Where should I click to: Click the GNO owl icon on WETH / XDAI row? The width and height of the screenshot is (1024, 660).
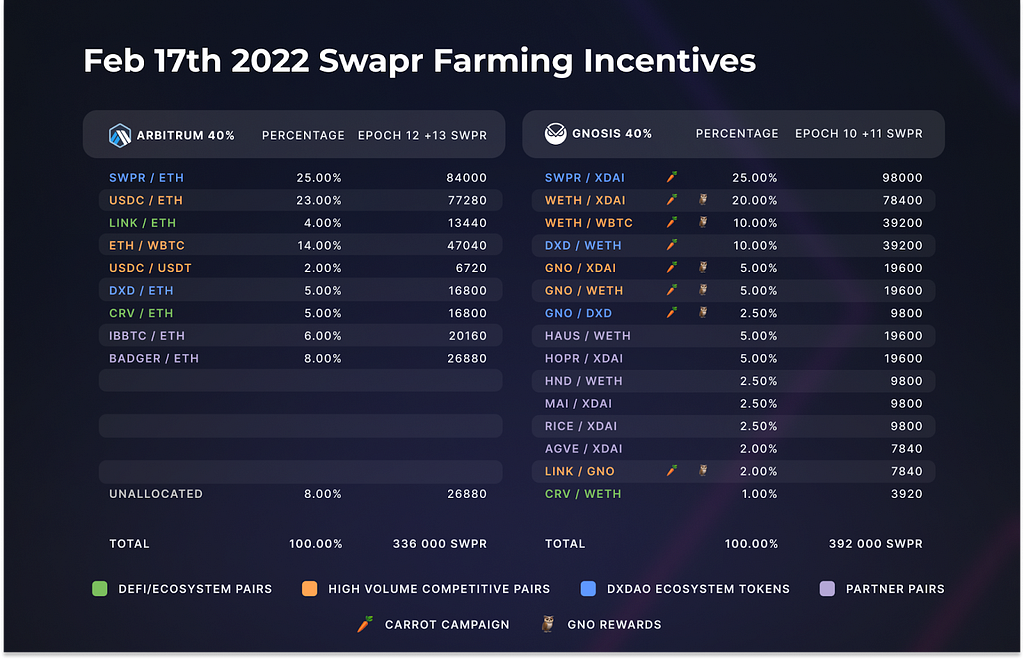(x=703, y=199)
